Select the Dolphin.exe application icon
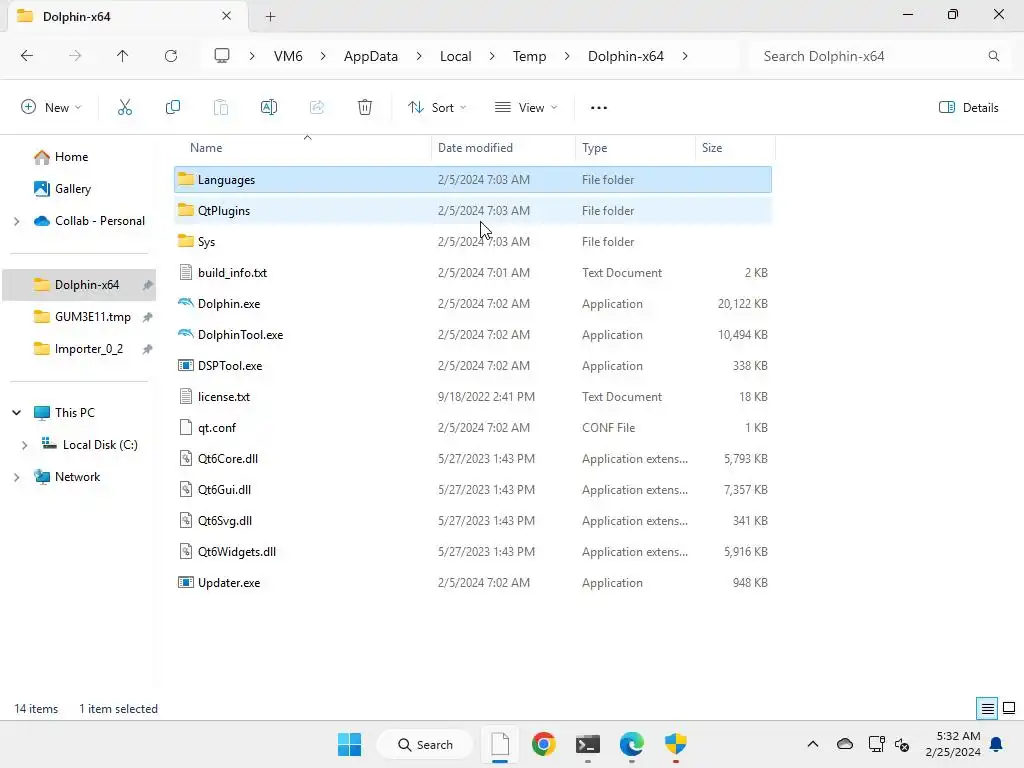1024x768 pixels. (186, 304)
